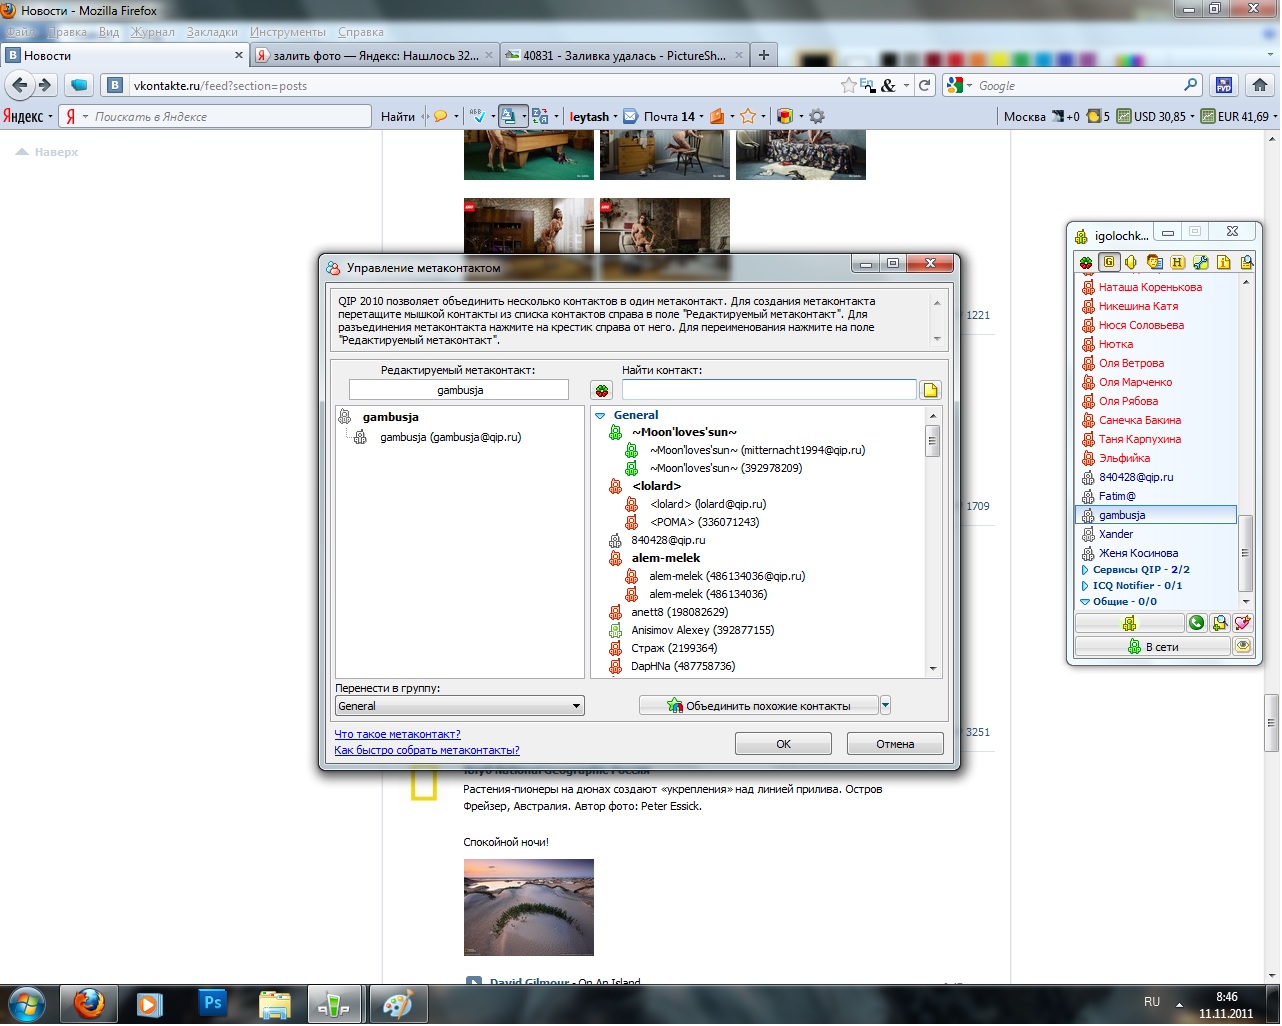Image resolution: width=1282 pixels, height=1026 pixels.
Task: Toggle the eye privacy status button in QIP
Action: pyautogui.click(x=1243, y=647)
